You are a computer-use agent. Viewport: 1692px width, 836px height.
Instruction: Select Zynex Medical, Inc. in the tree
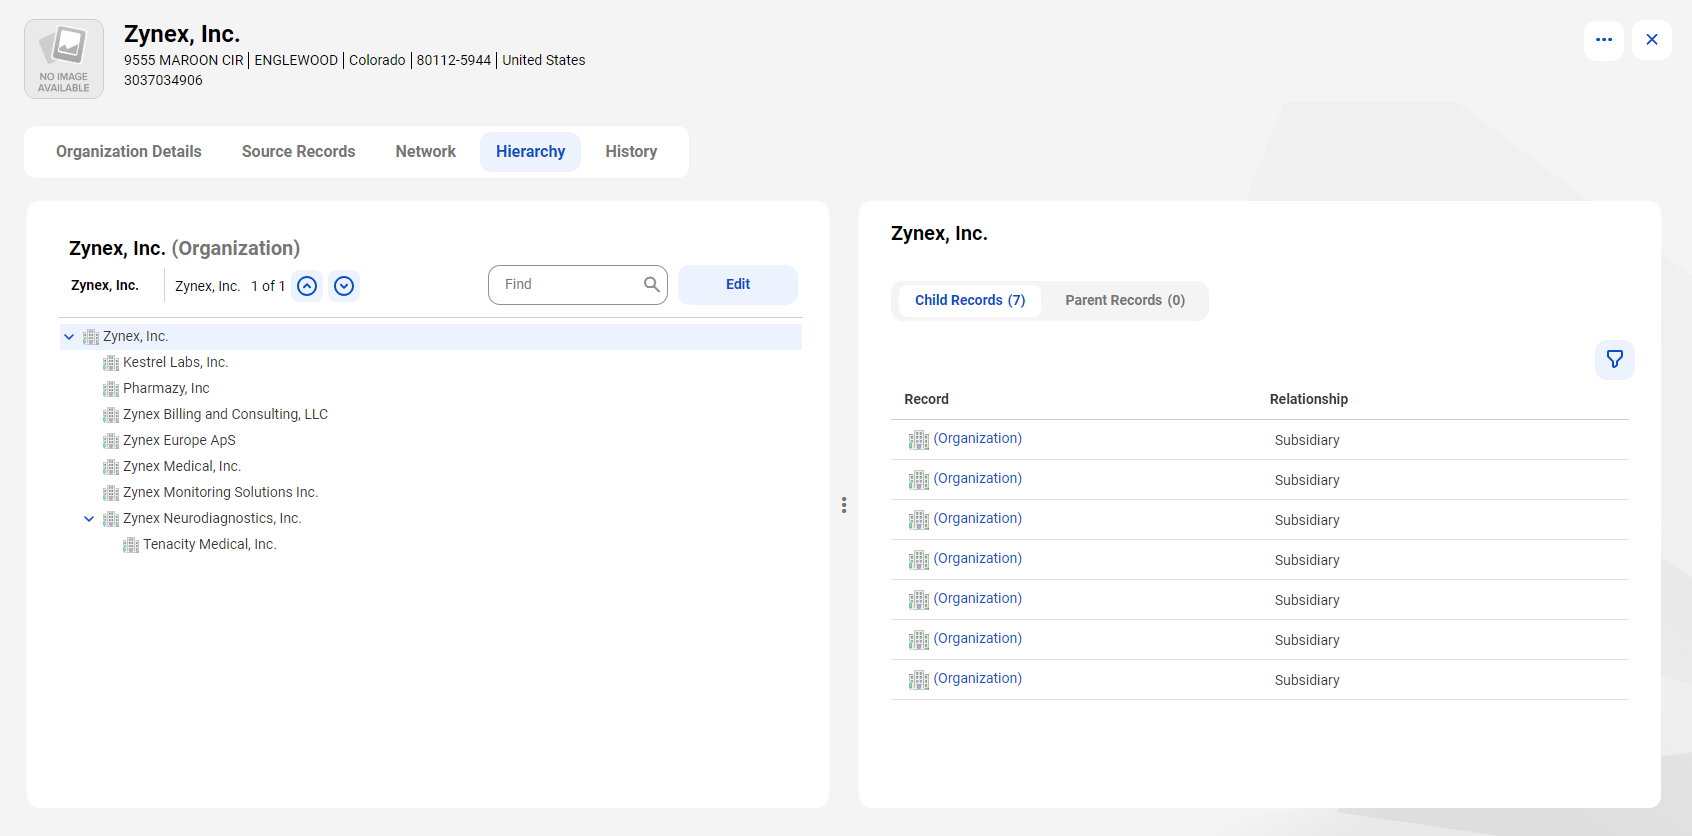(182, 467)
